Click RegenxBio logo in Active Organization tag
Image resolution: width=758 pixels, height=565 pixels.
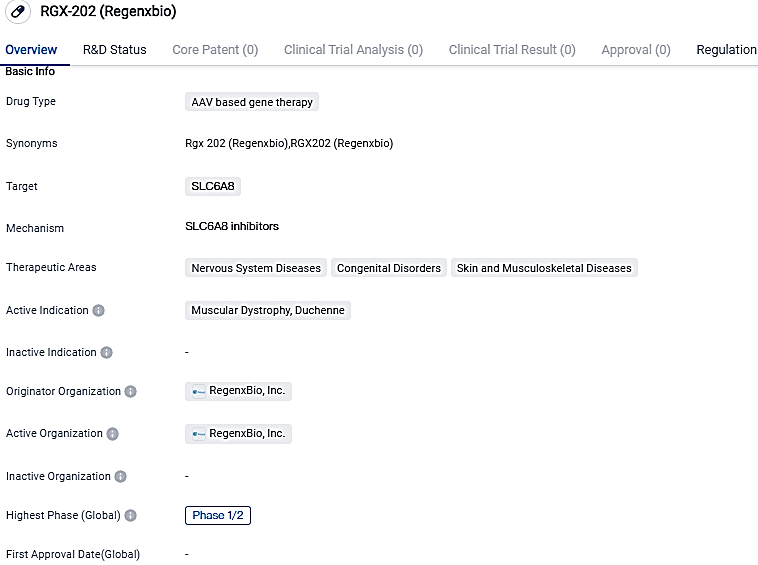point(199,434)
